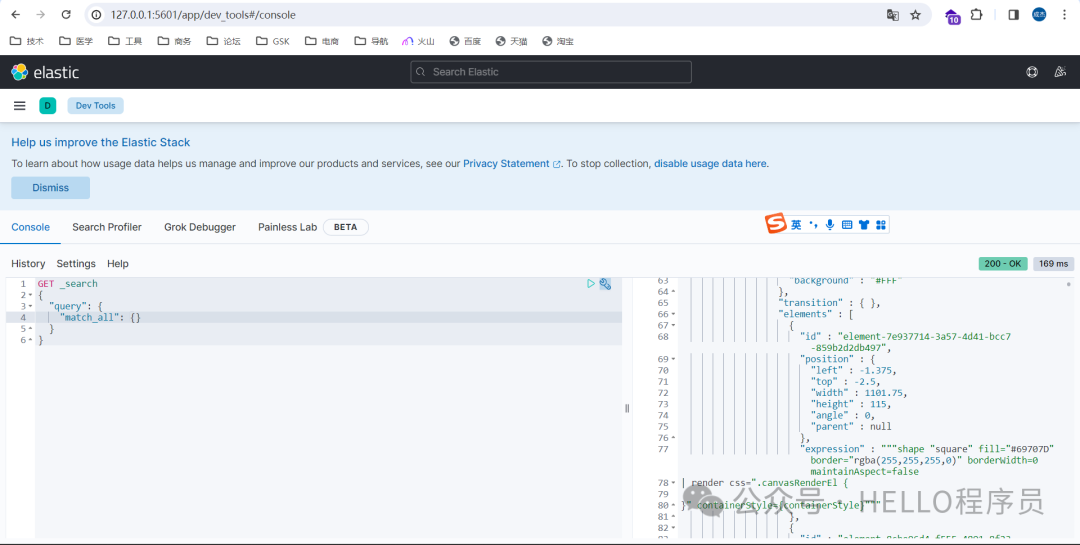Click the Sogou punctuation mode icon
This screenshot has height=545, width=1080.
pos(813,225)
